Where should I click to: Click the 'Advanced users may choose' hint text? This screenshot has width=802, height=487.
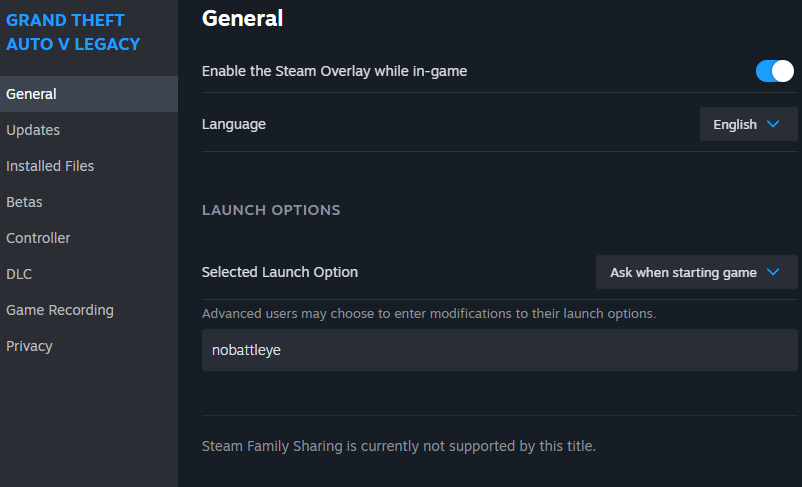pyautogui.click(x=428, y=314)
